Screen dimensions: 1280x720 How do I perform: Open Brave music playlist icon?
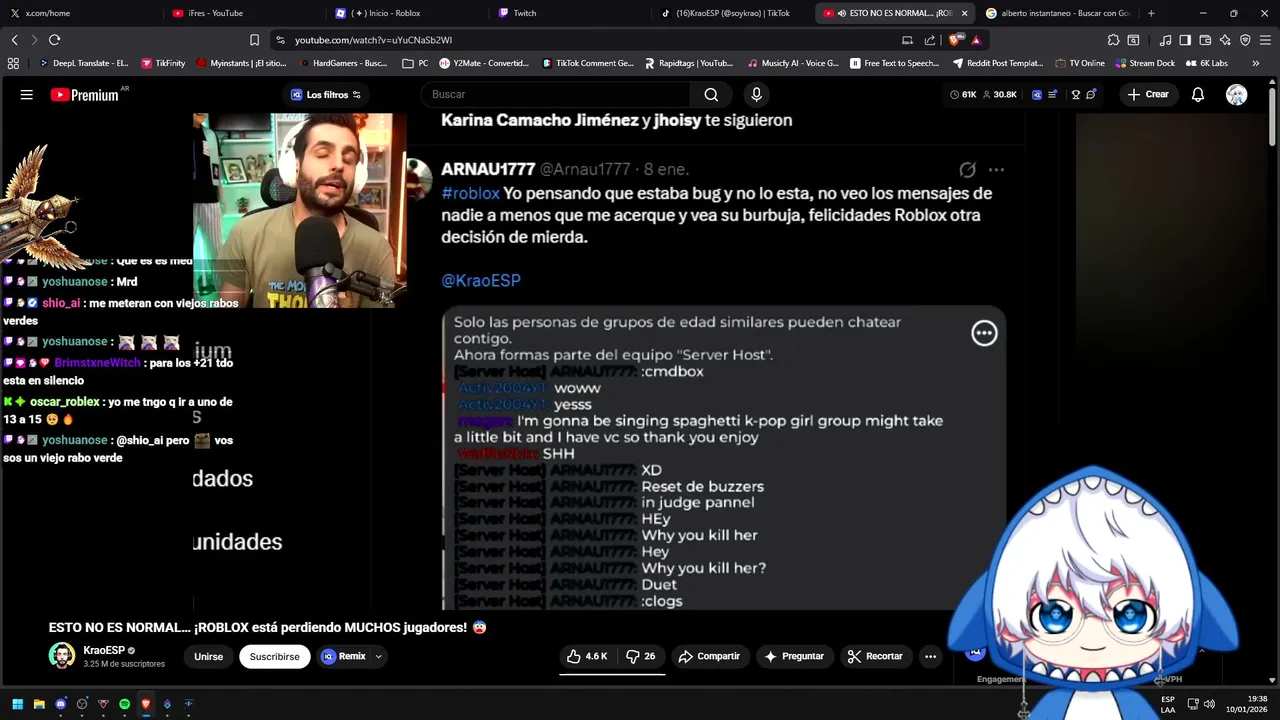(1165, 40)
